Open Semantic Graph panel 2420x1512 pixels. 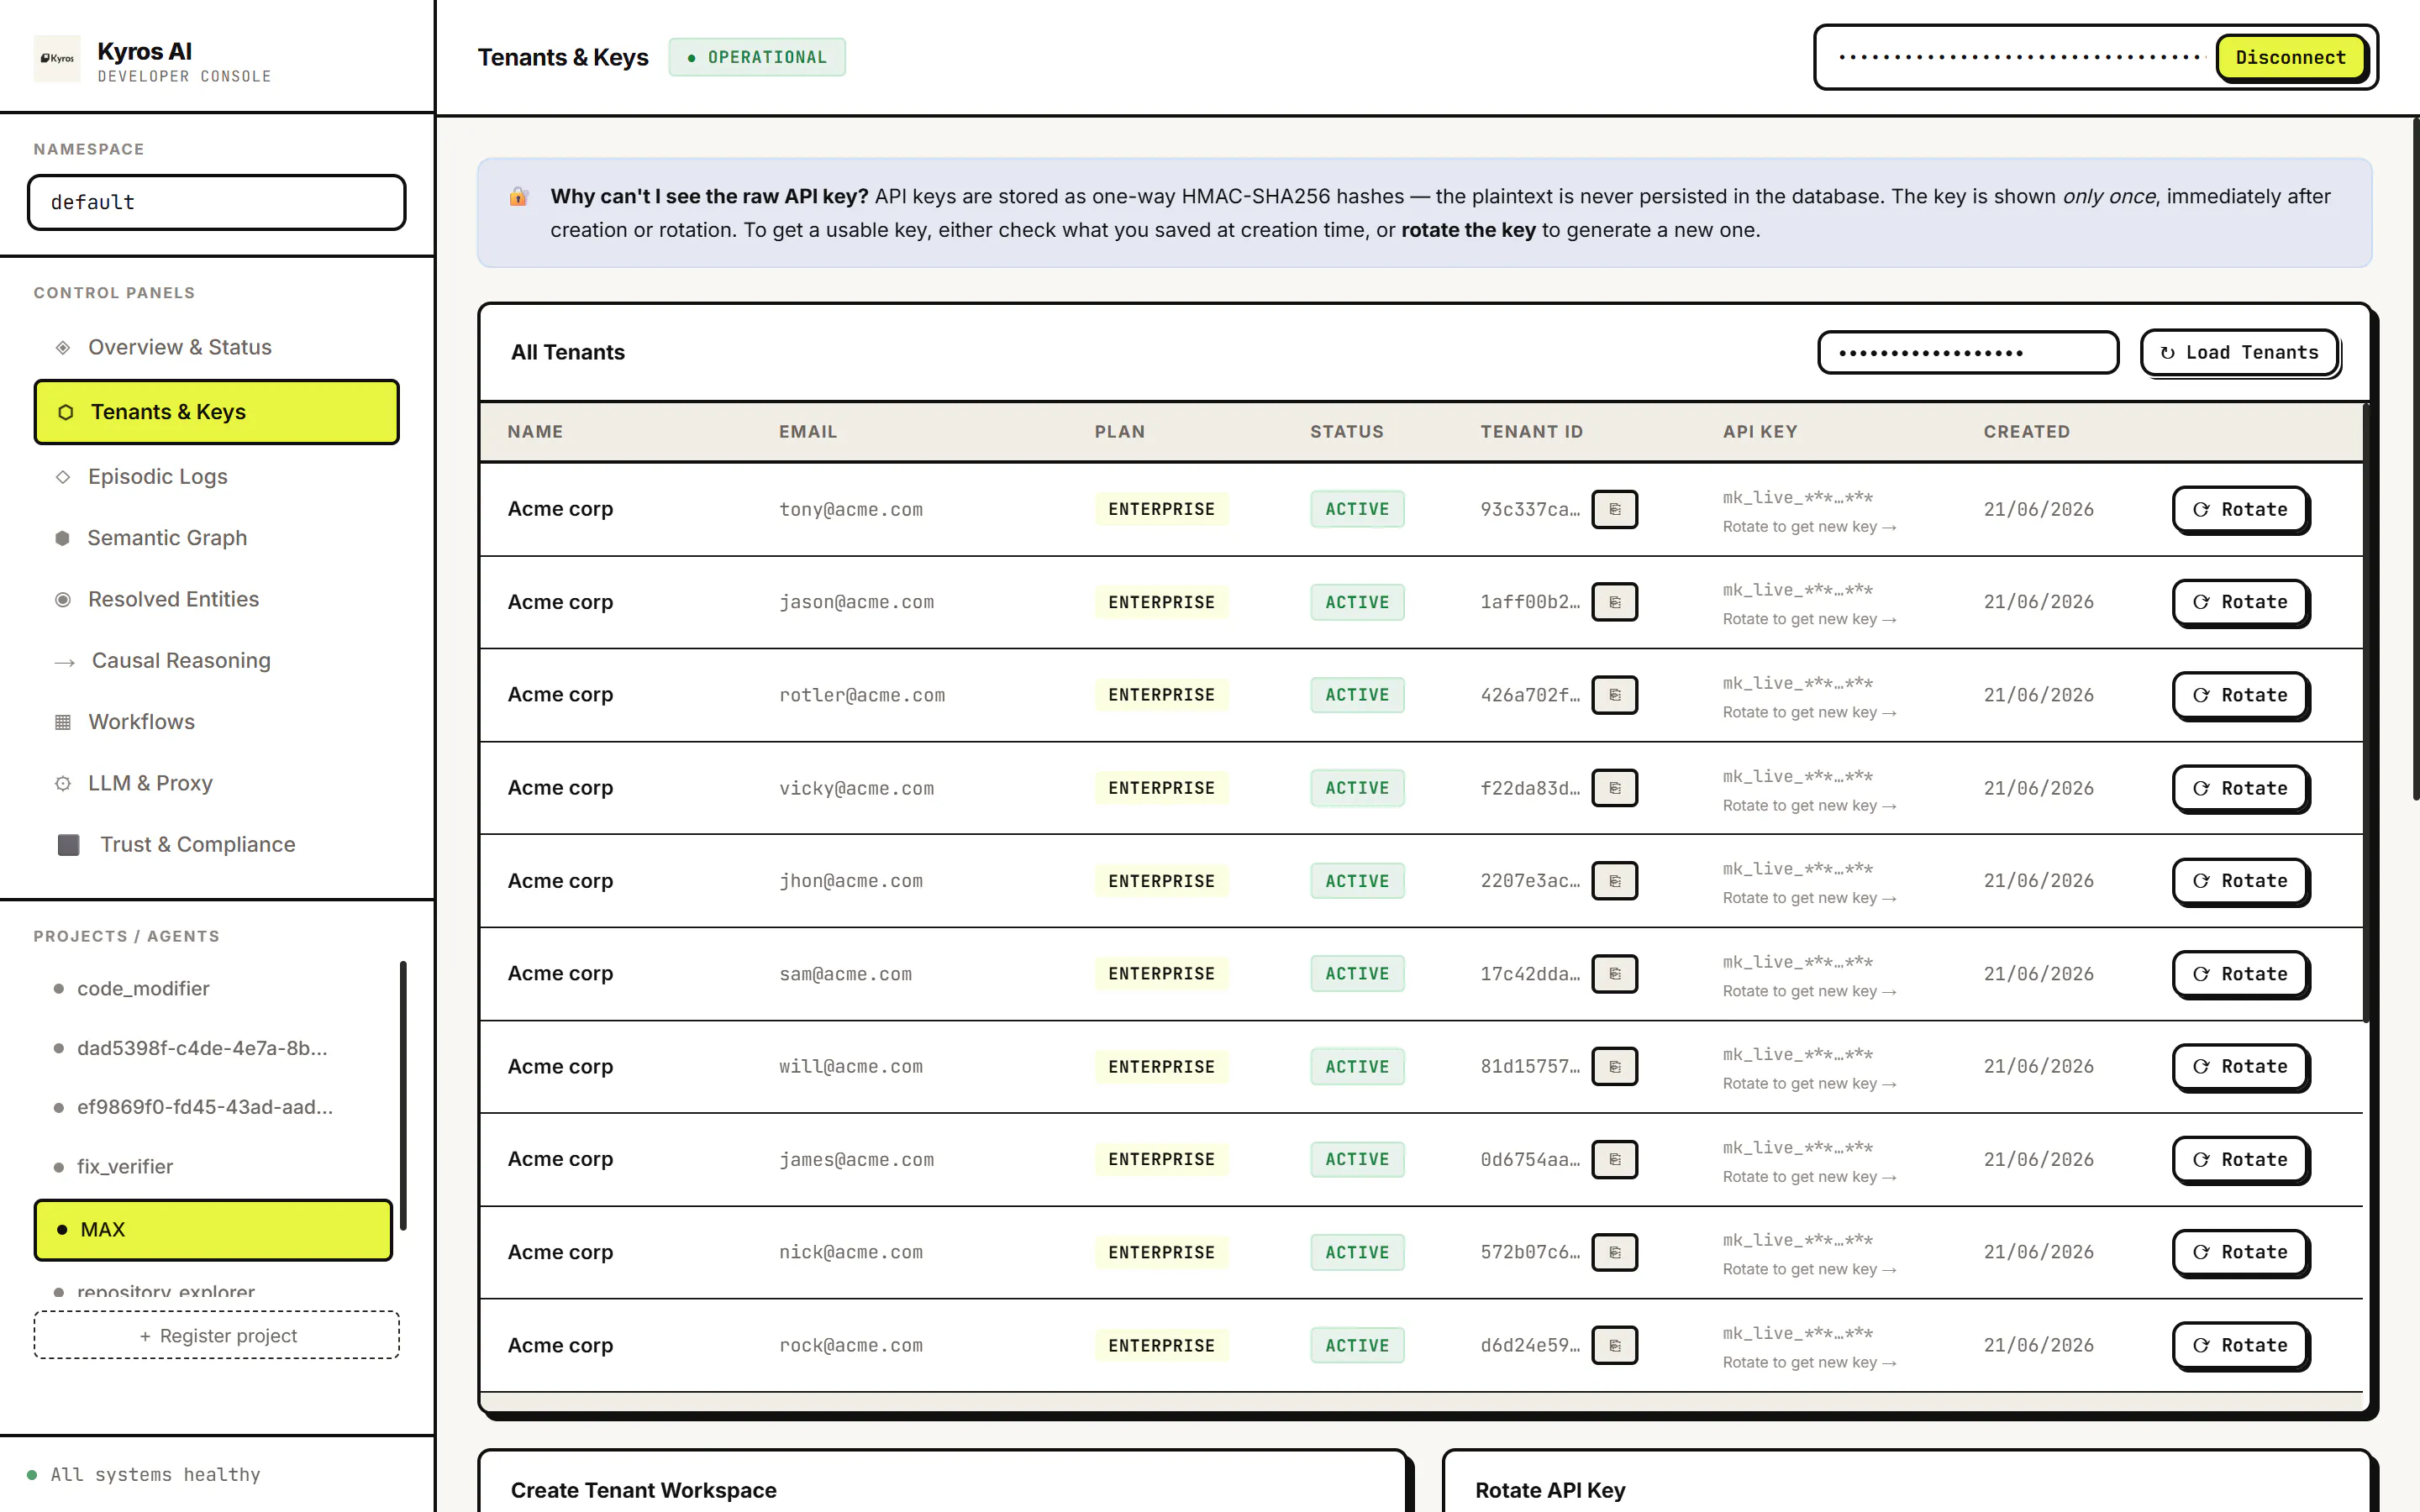(217, 538)
